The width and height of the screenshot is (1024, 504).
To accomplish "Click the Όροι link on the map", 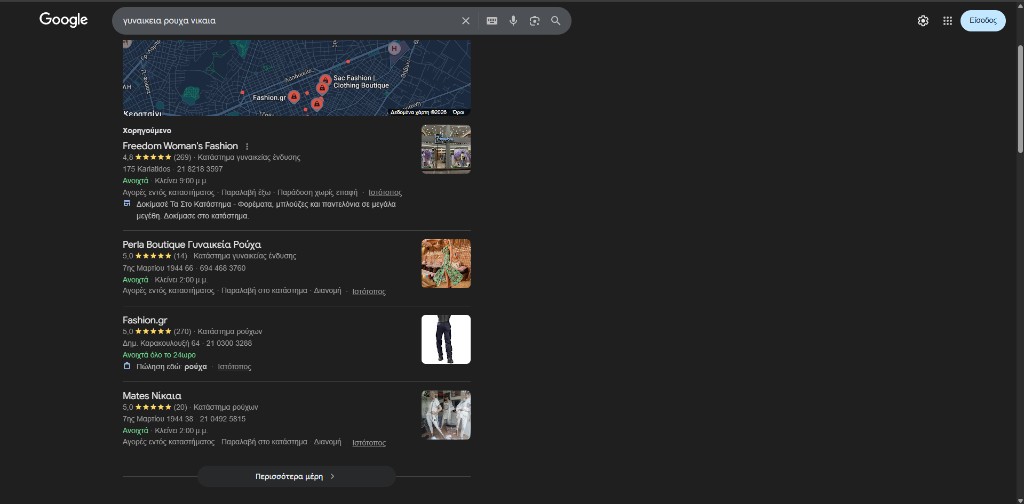I will coord(458,112).
